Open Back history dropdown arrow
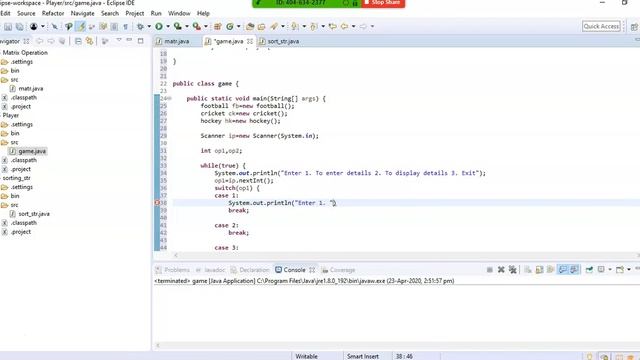The height and width of the screenshot is (360, 640). (353, 27)
